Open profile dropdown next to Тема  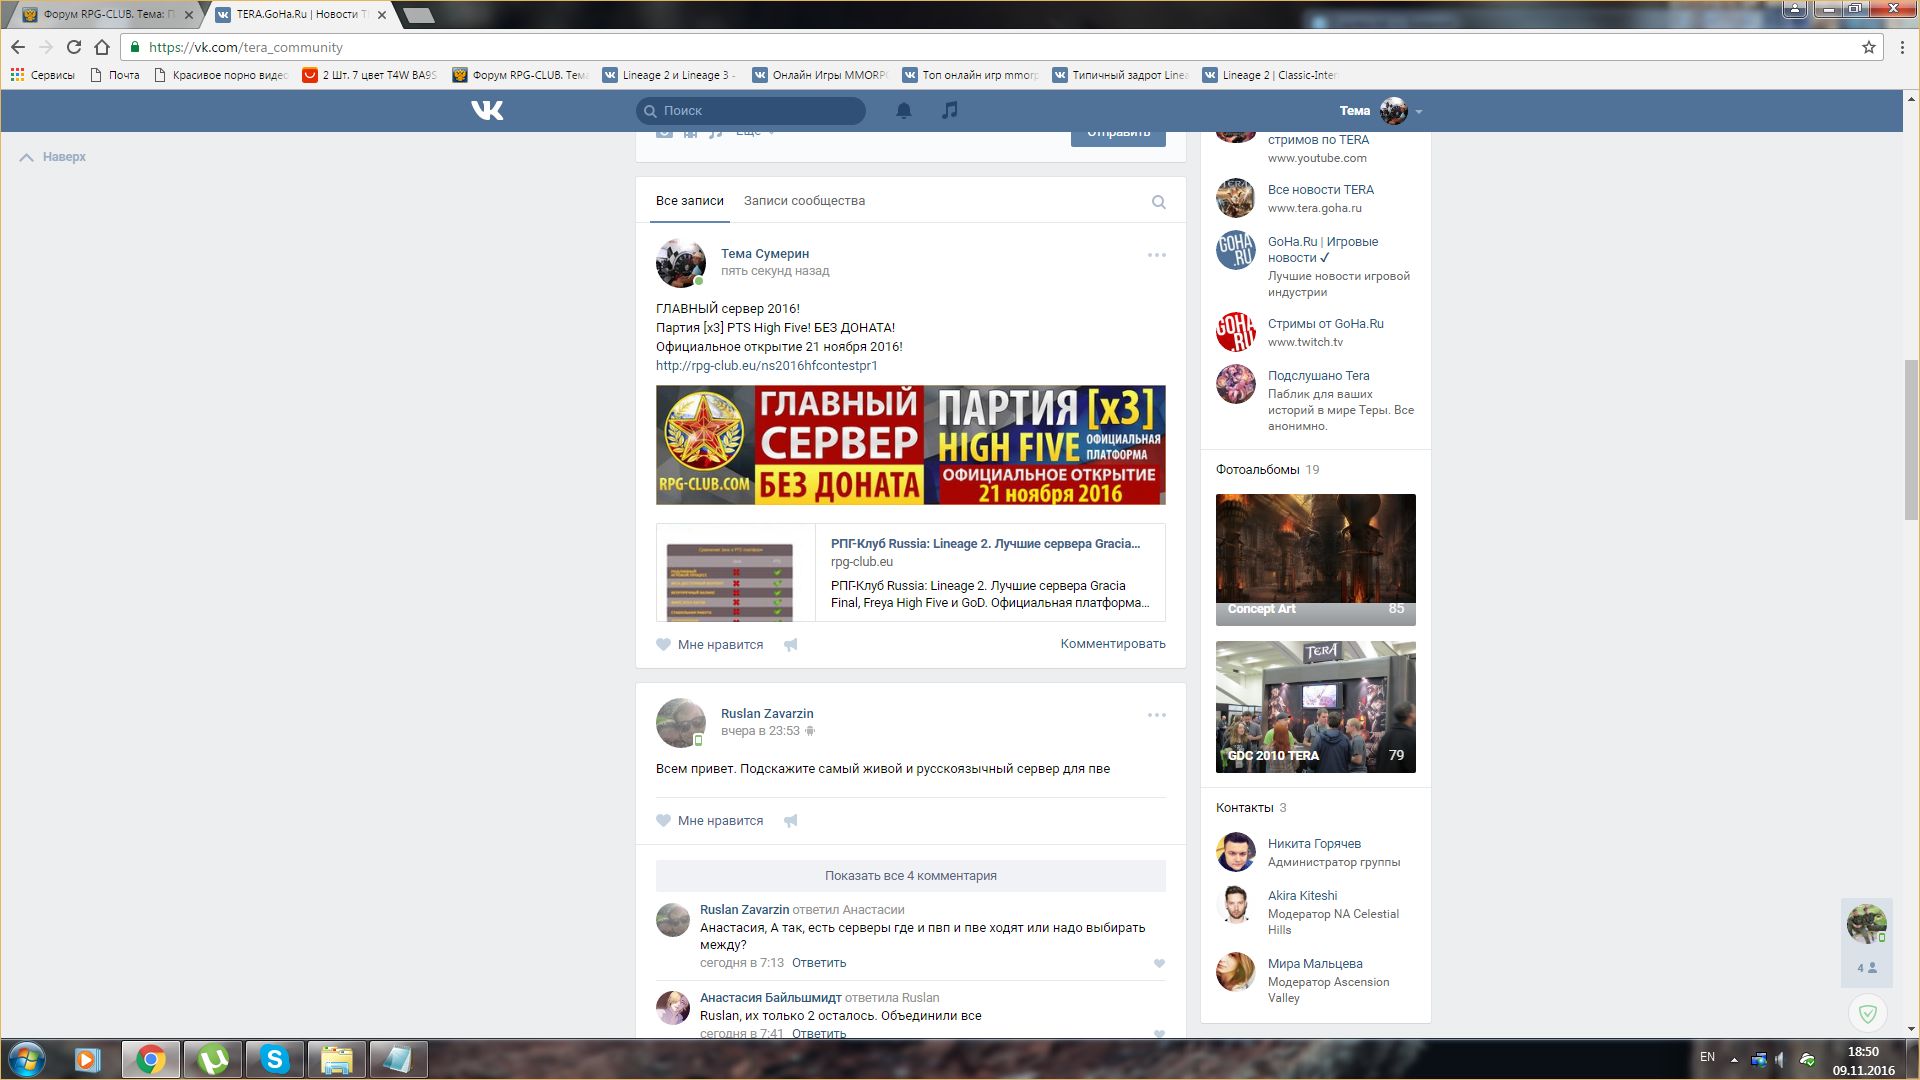1419,111
